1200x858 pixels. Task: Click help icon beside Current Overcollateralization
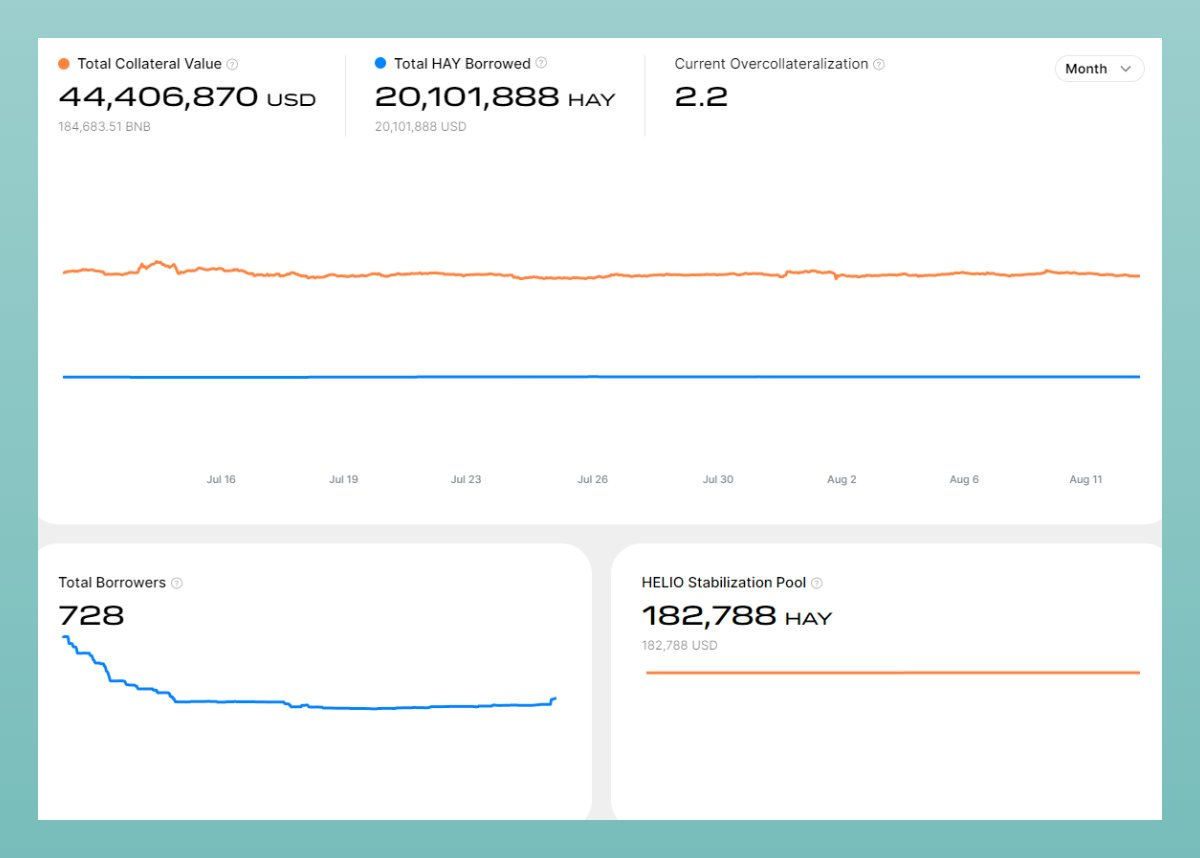tap(878, 64)
